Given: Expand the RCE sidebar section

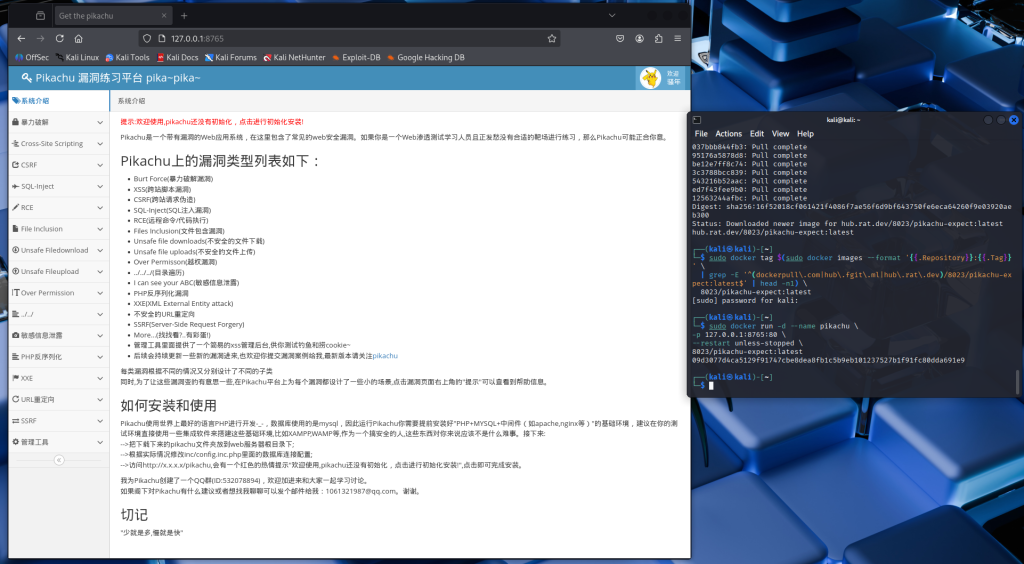Looking at the screenshot, I should (x=55, y=207).
